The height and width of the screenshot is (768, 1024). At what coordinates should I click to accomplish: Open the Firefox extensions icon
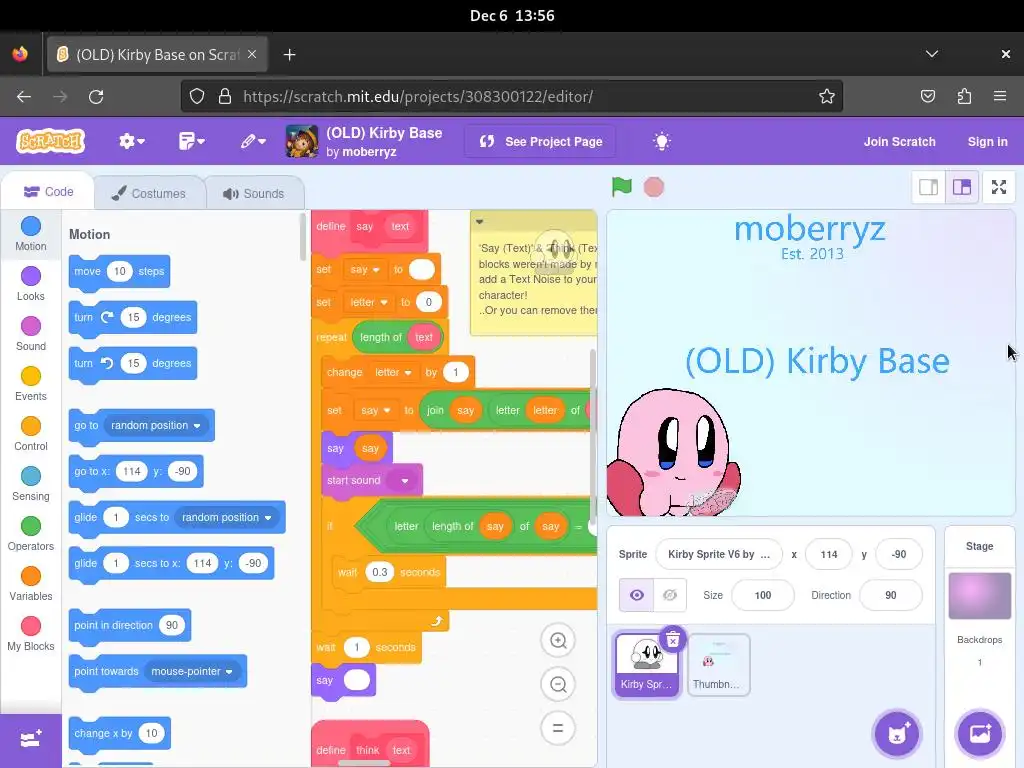point(964,97)
